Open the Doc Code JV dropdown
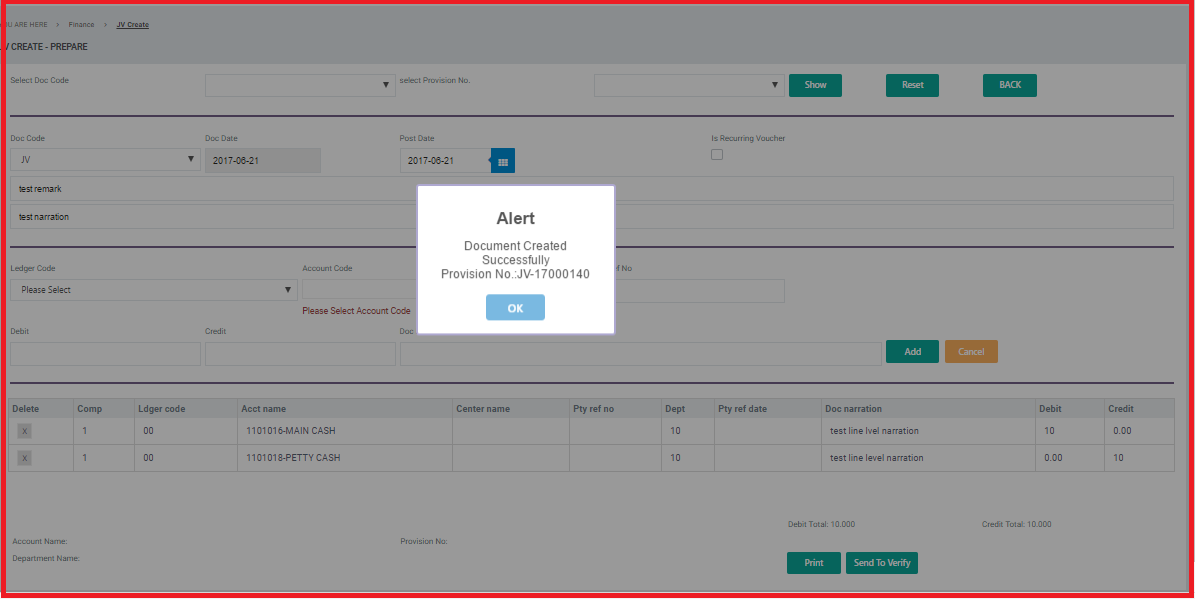 (105, 160)
